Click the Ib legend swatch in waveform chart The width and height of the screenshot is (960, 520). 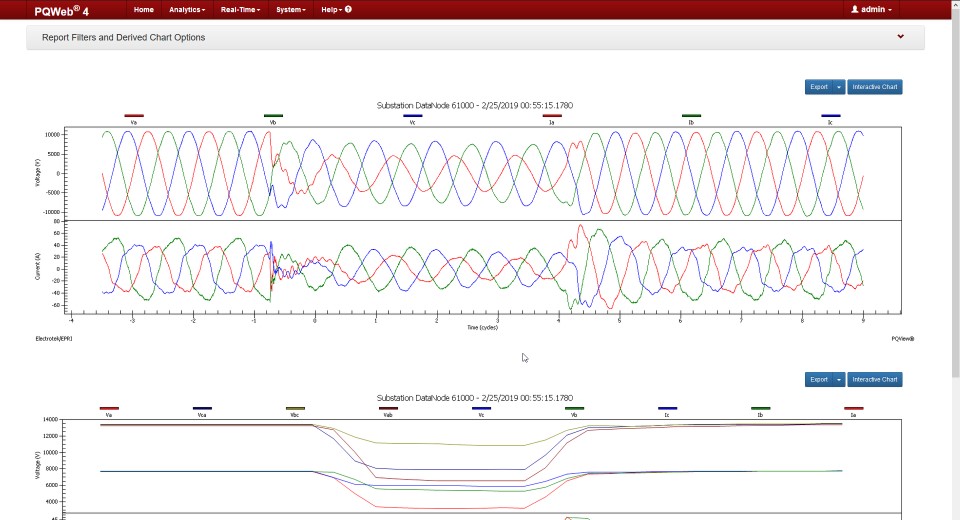coord(691,115)
